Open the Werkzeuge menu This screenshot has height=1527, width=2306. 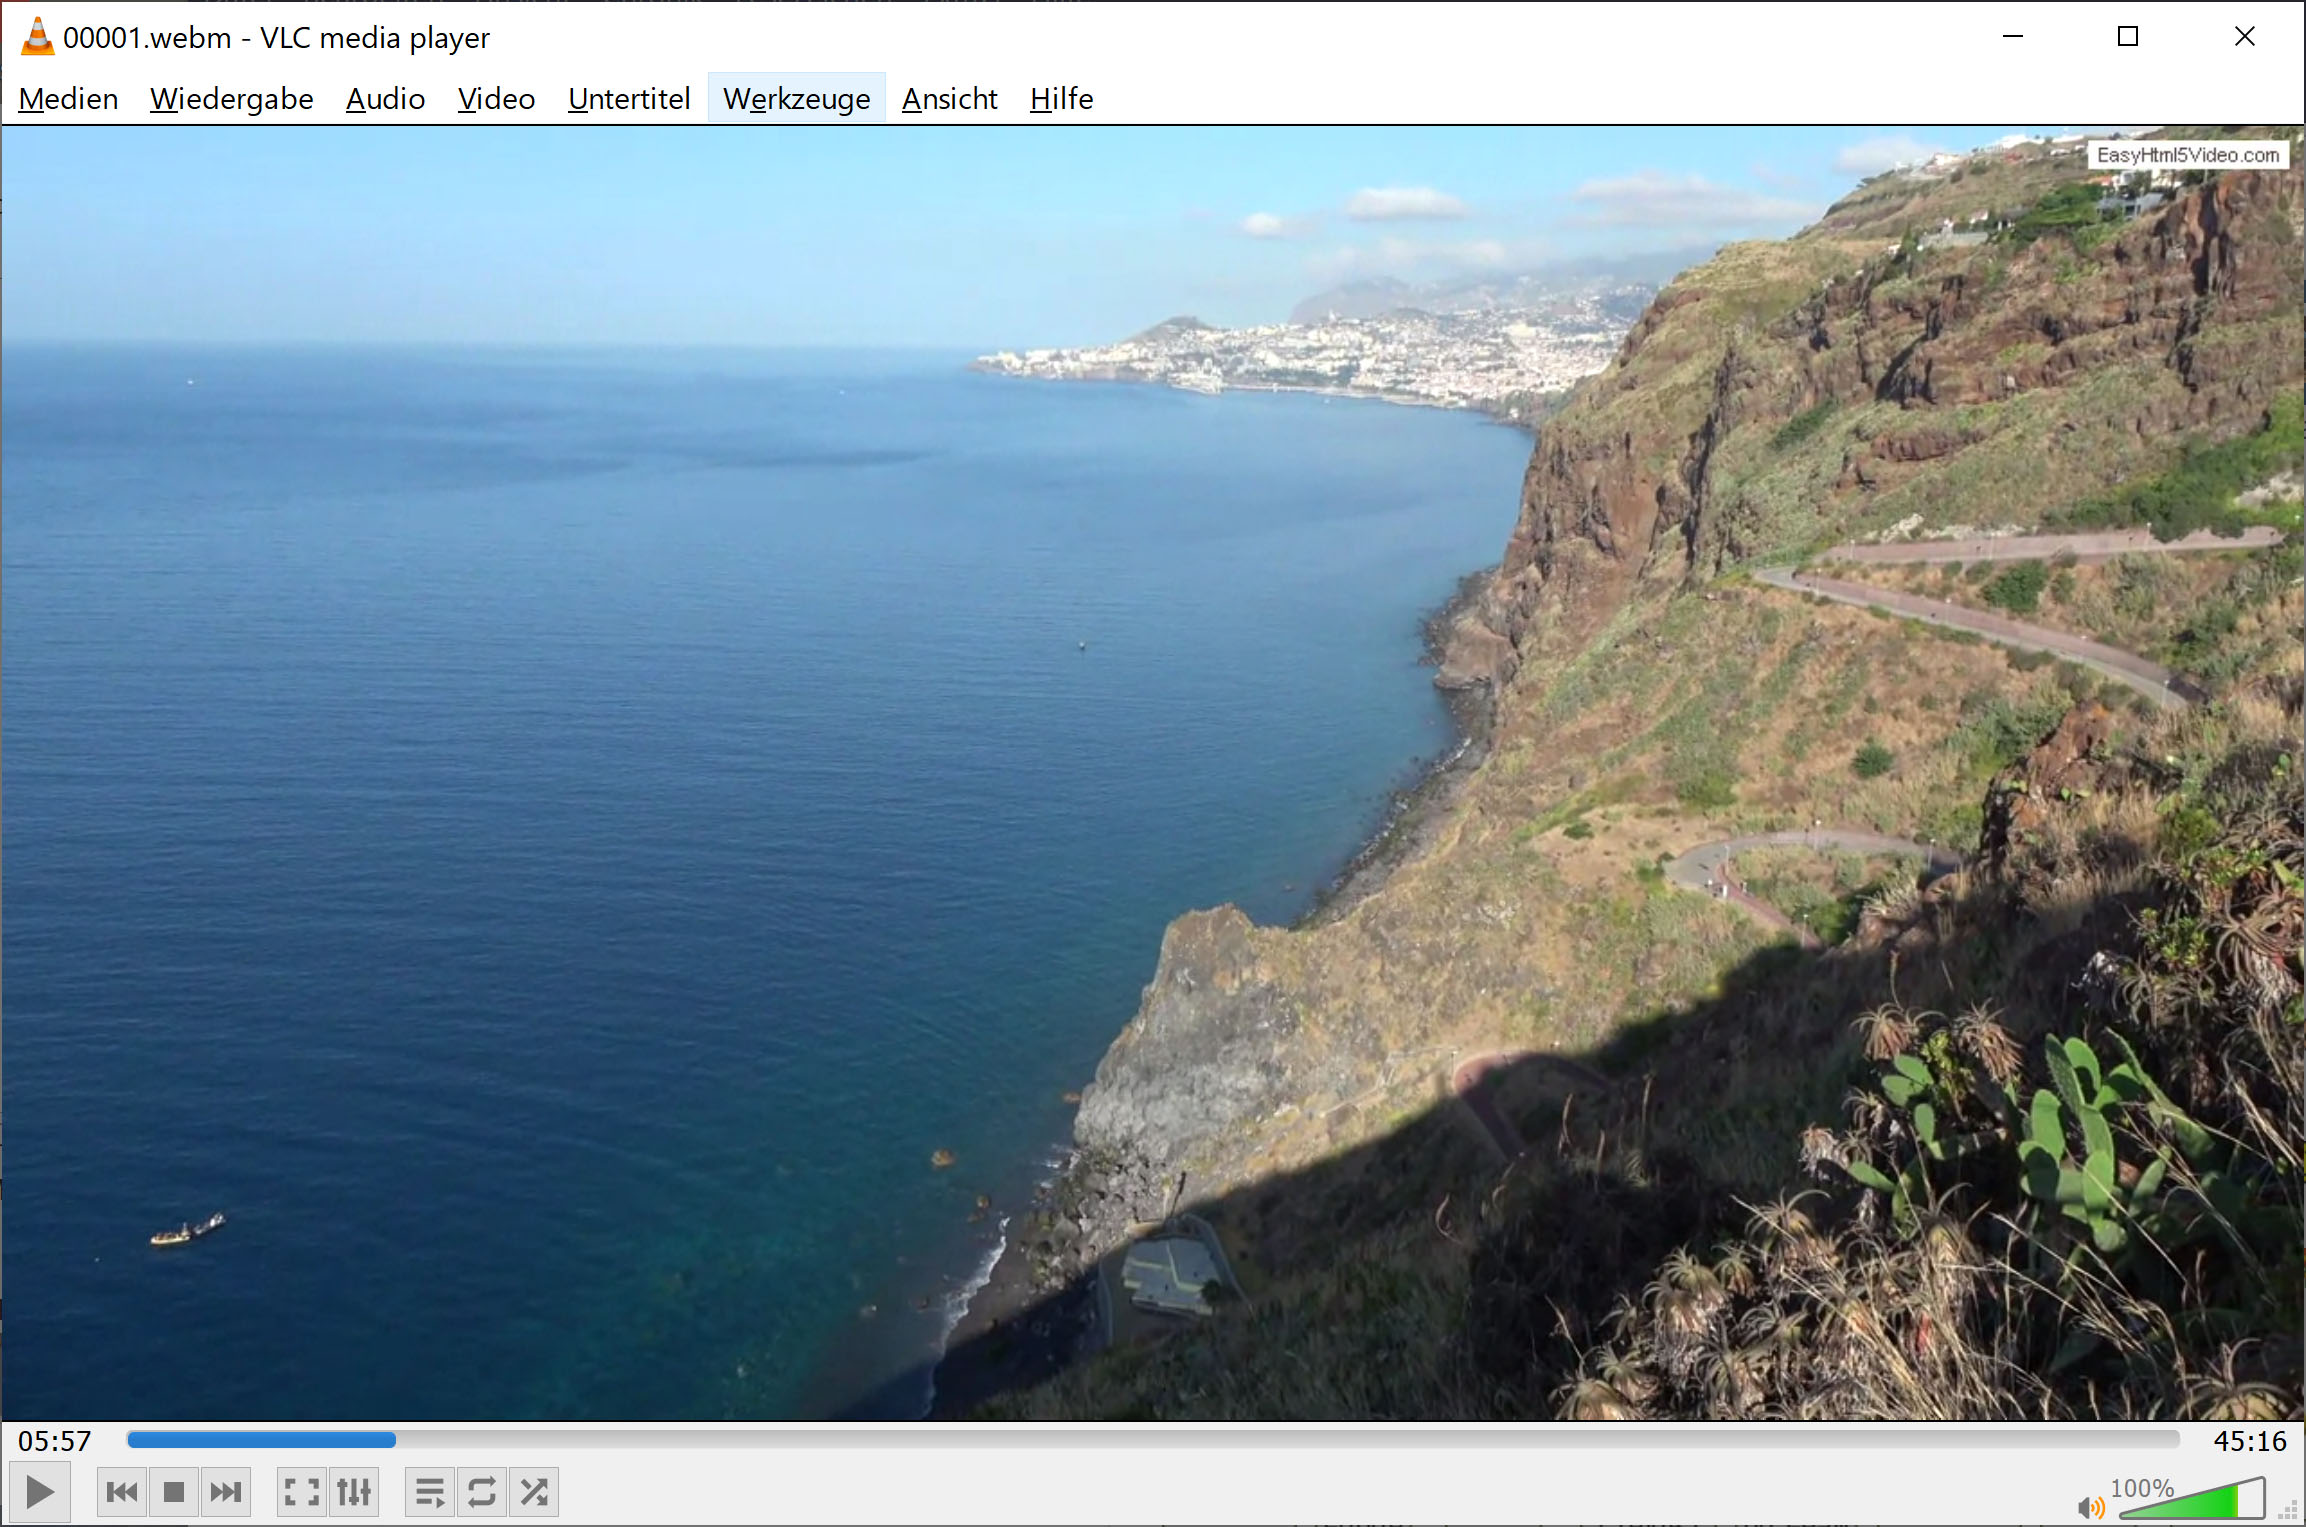point(796,99)
